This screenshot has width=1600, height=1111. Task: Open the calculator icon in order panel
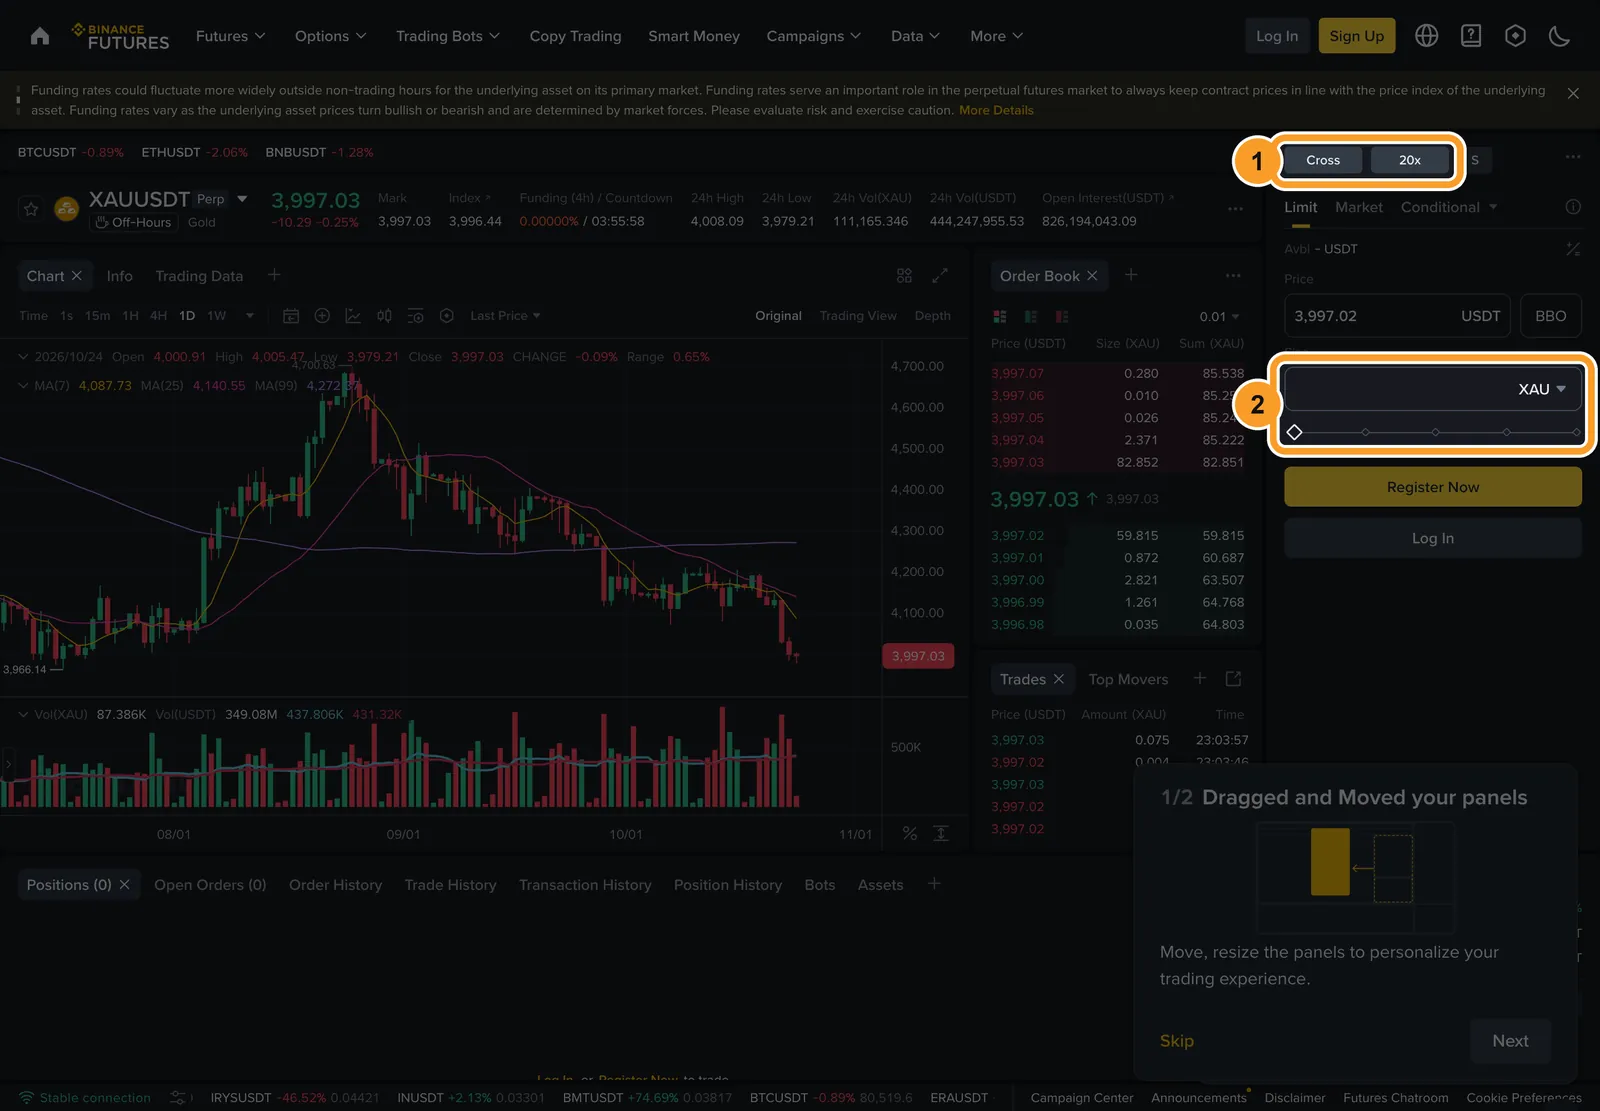click(1573, 249)
